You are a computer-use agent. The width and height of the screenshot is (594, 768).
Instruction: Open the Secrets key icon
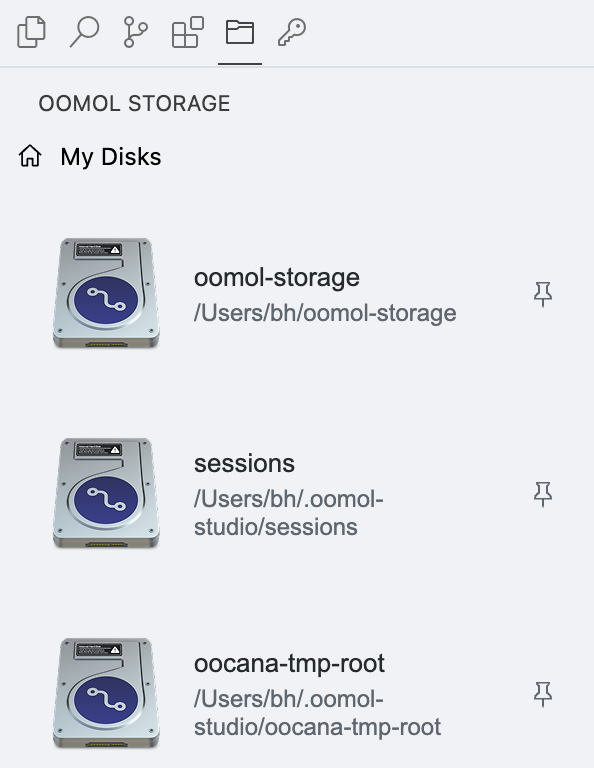coord(292,32)
